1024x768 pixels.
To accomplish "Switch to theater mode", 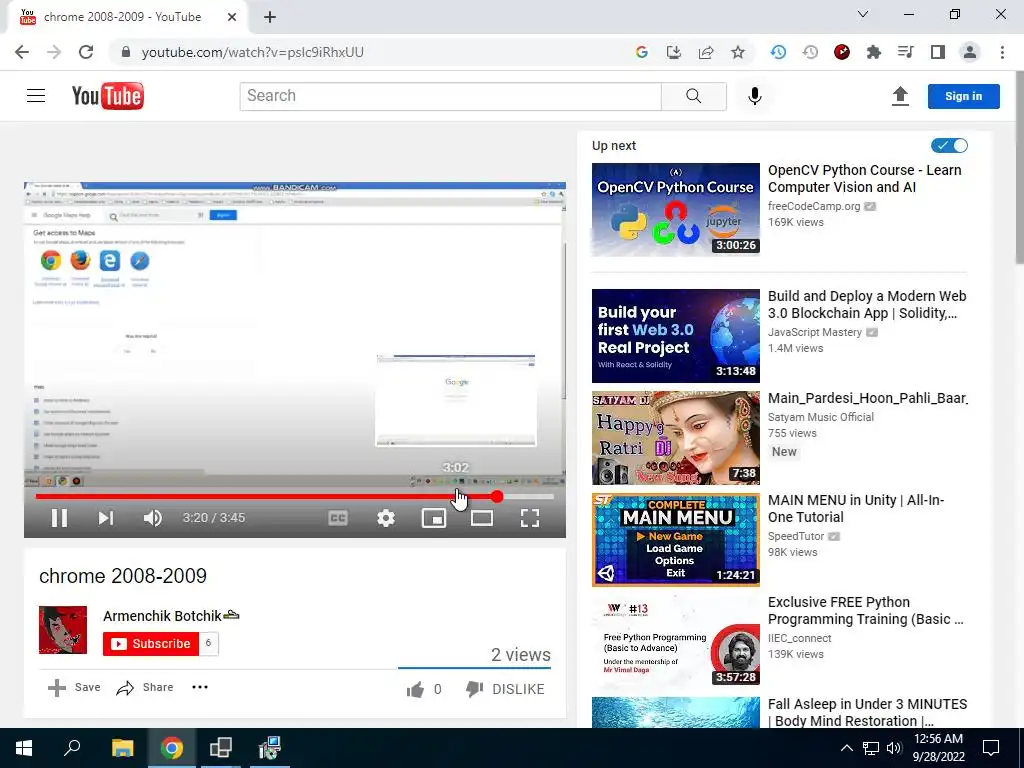I will 482,518.
